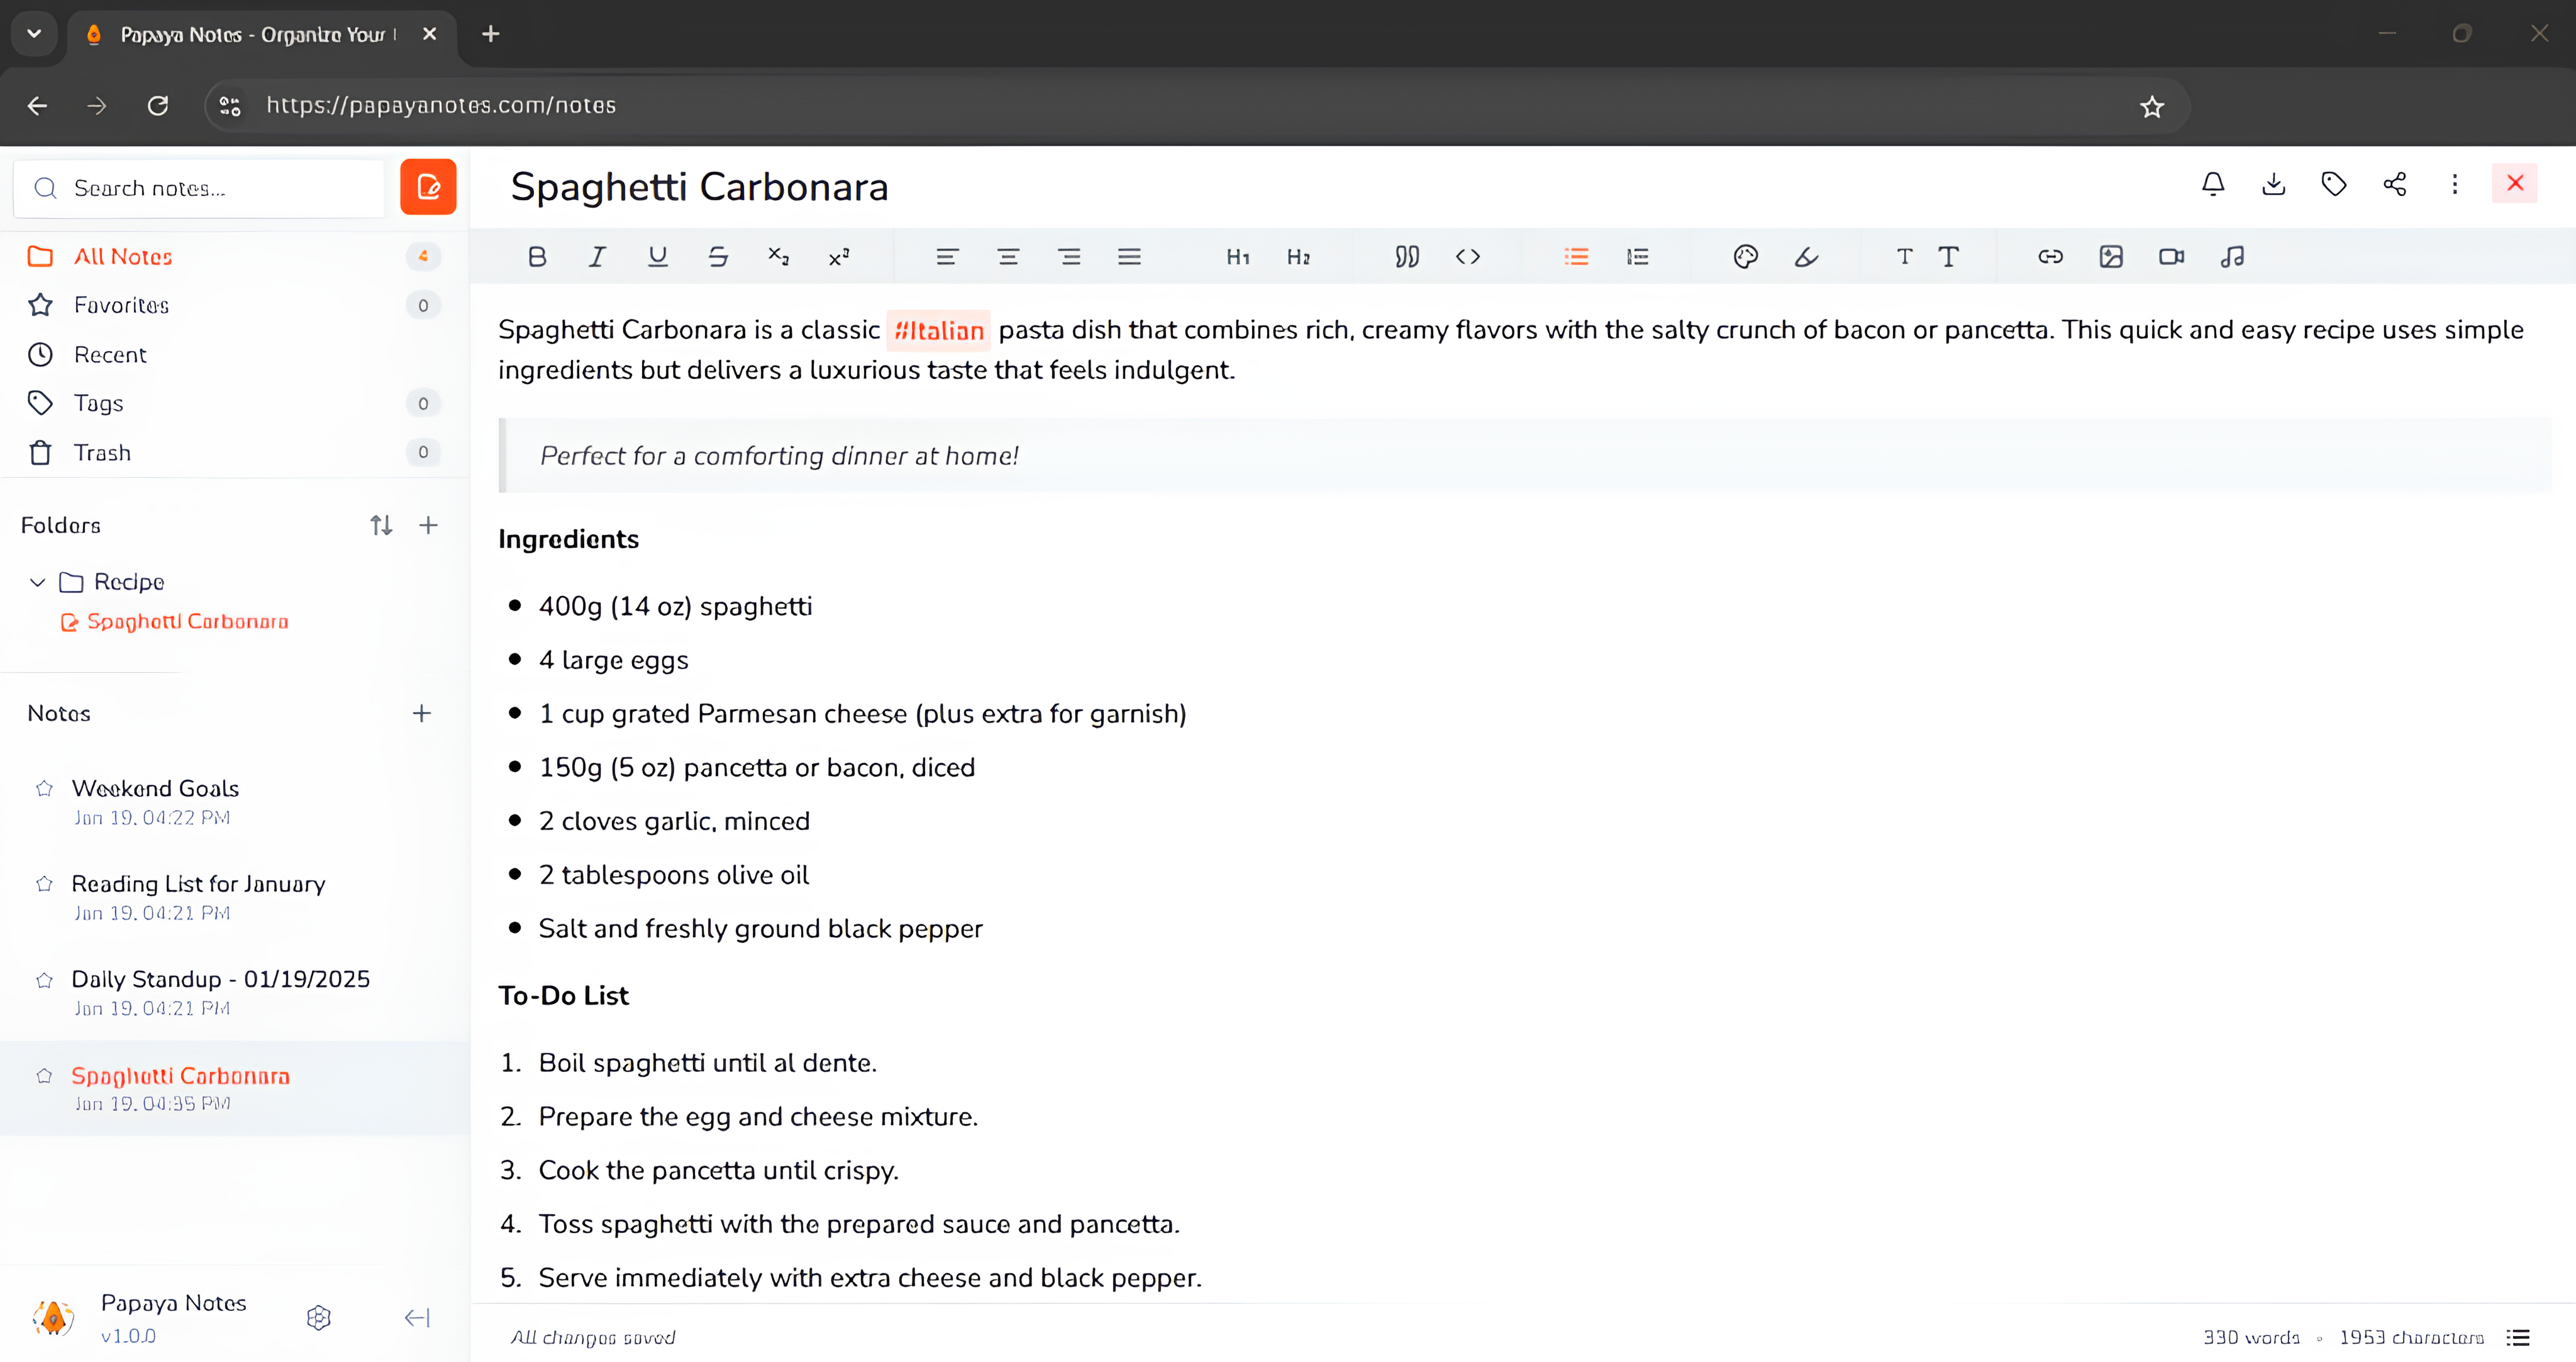Apply strikethrough formatting
Viewport: 2576px width, 1362px height.
point(718,257)
